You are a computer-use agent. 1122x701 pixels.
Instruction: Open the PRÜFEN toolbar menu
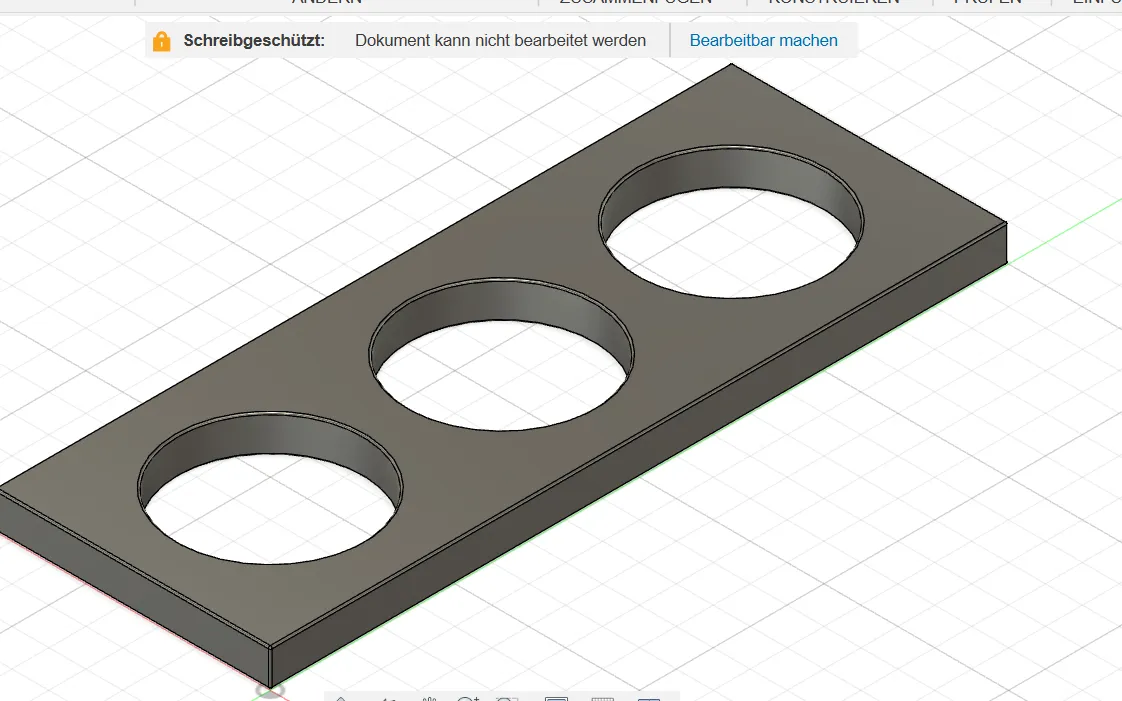(x=987, y=2)
